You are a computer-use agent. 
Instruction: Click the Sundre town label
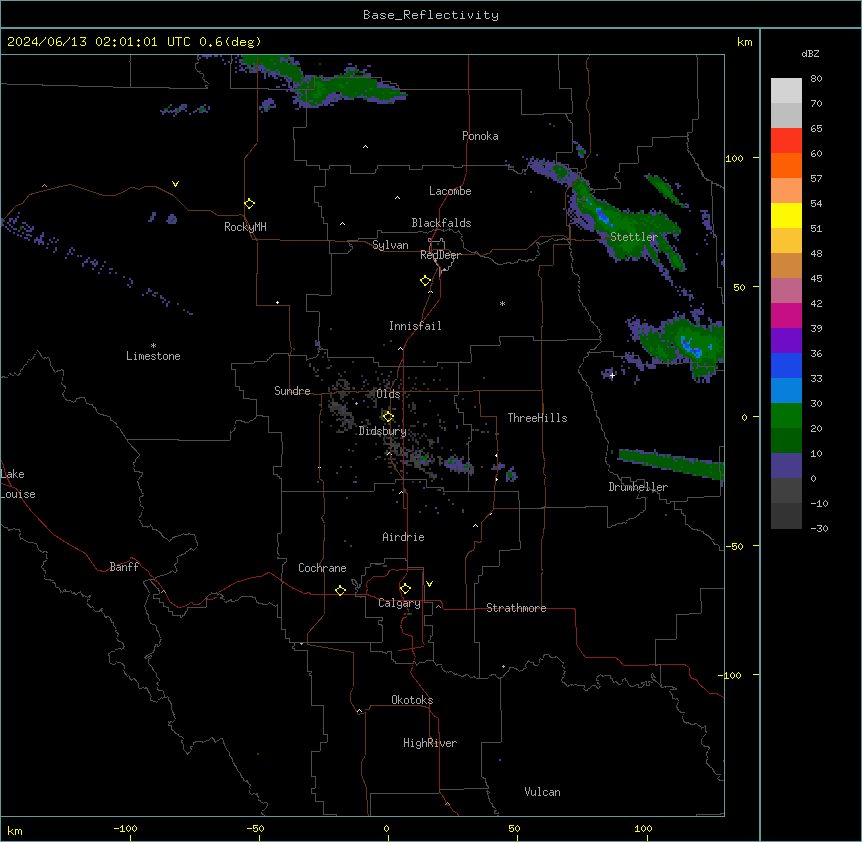(292, 391)
